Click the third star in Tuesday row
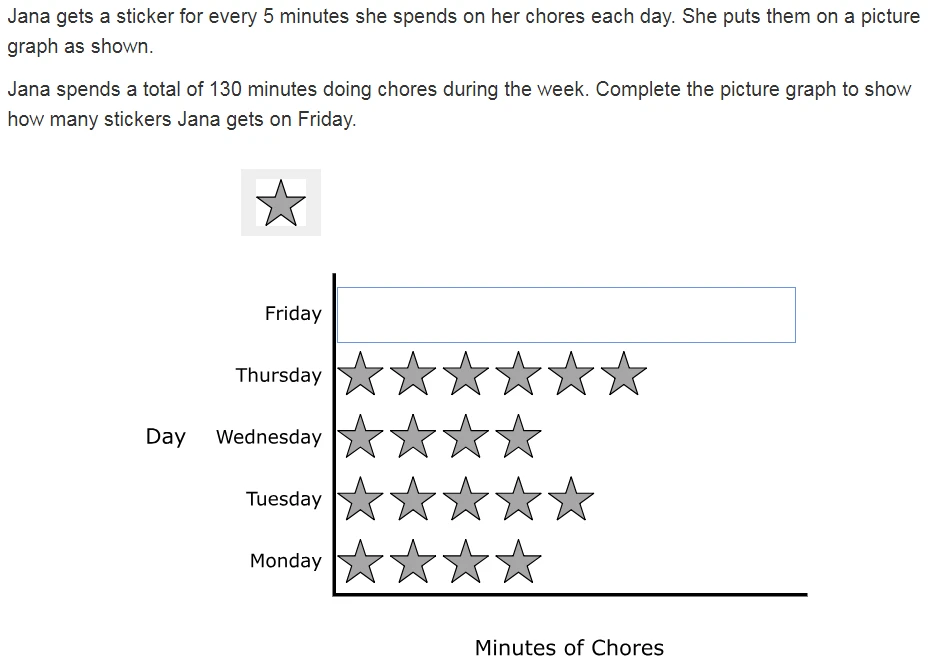The height and width of the screenshot is (662, 935). tap(466, 499)
